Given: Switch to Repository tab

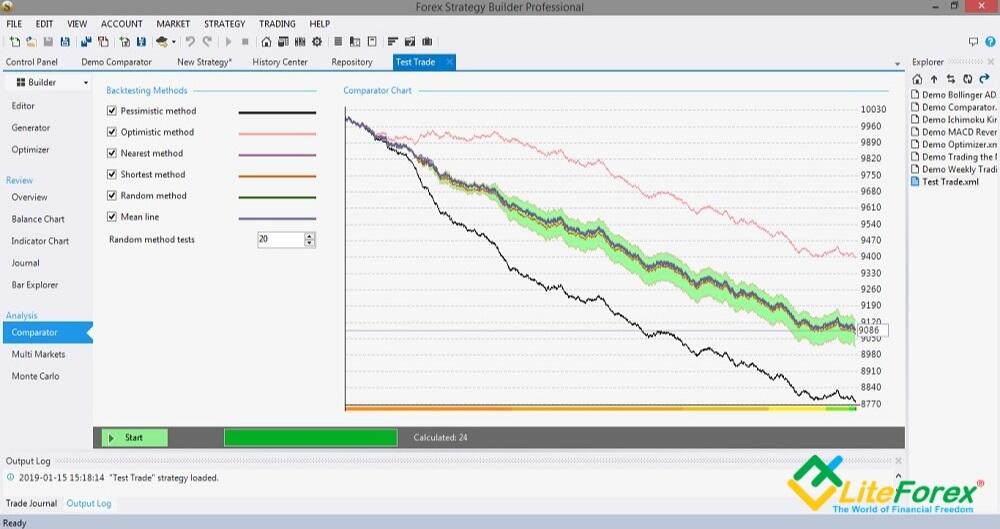Looking at the screenshot, I should (x=351, y=62).
